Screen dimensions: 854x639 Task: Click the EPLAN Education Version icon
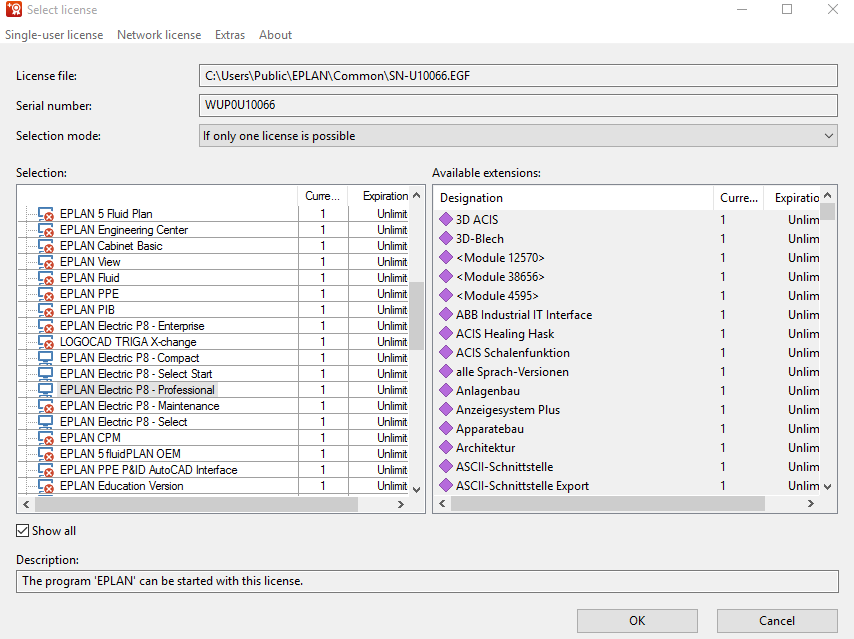(x=46, y=486)
